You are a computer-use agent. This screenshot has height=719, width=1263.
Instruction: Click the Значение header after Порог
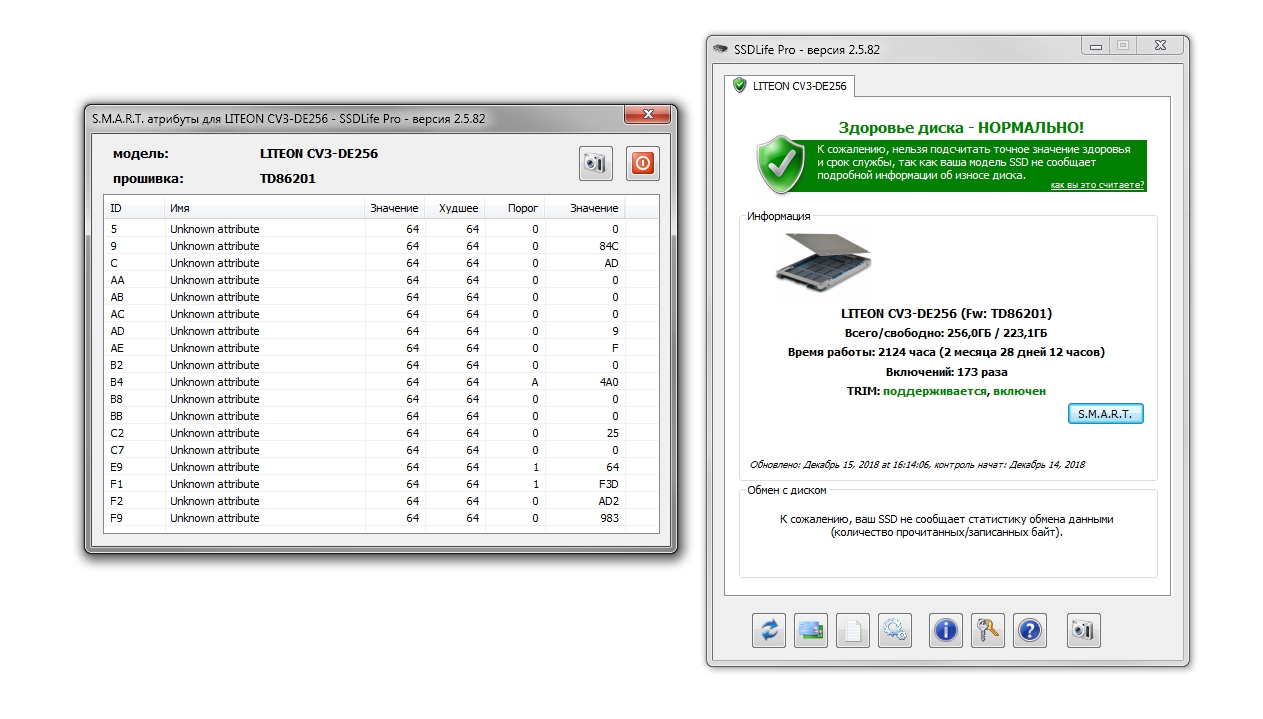[584, 208]
